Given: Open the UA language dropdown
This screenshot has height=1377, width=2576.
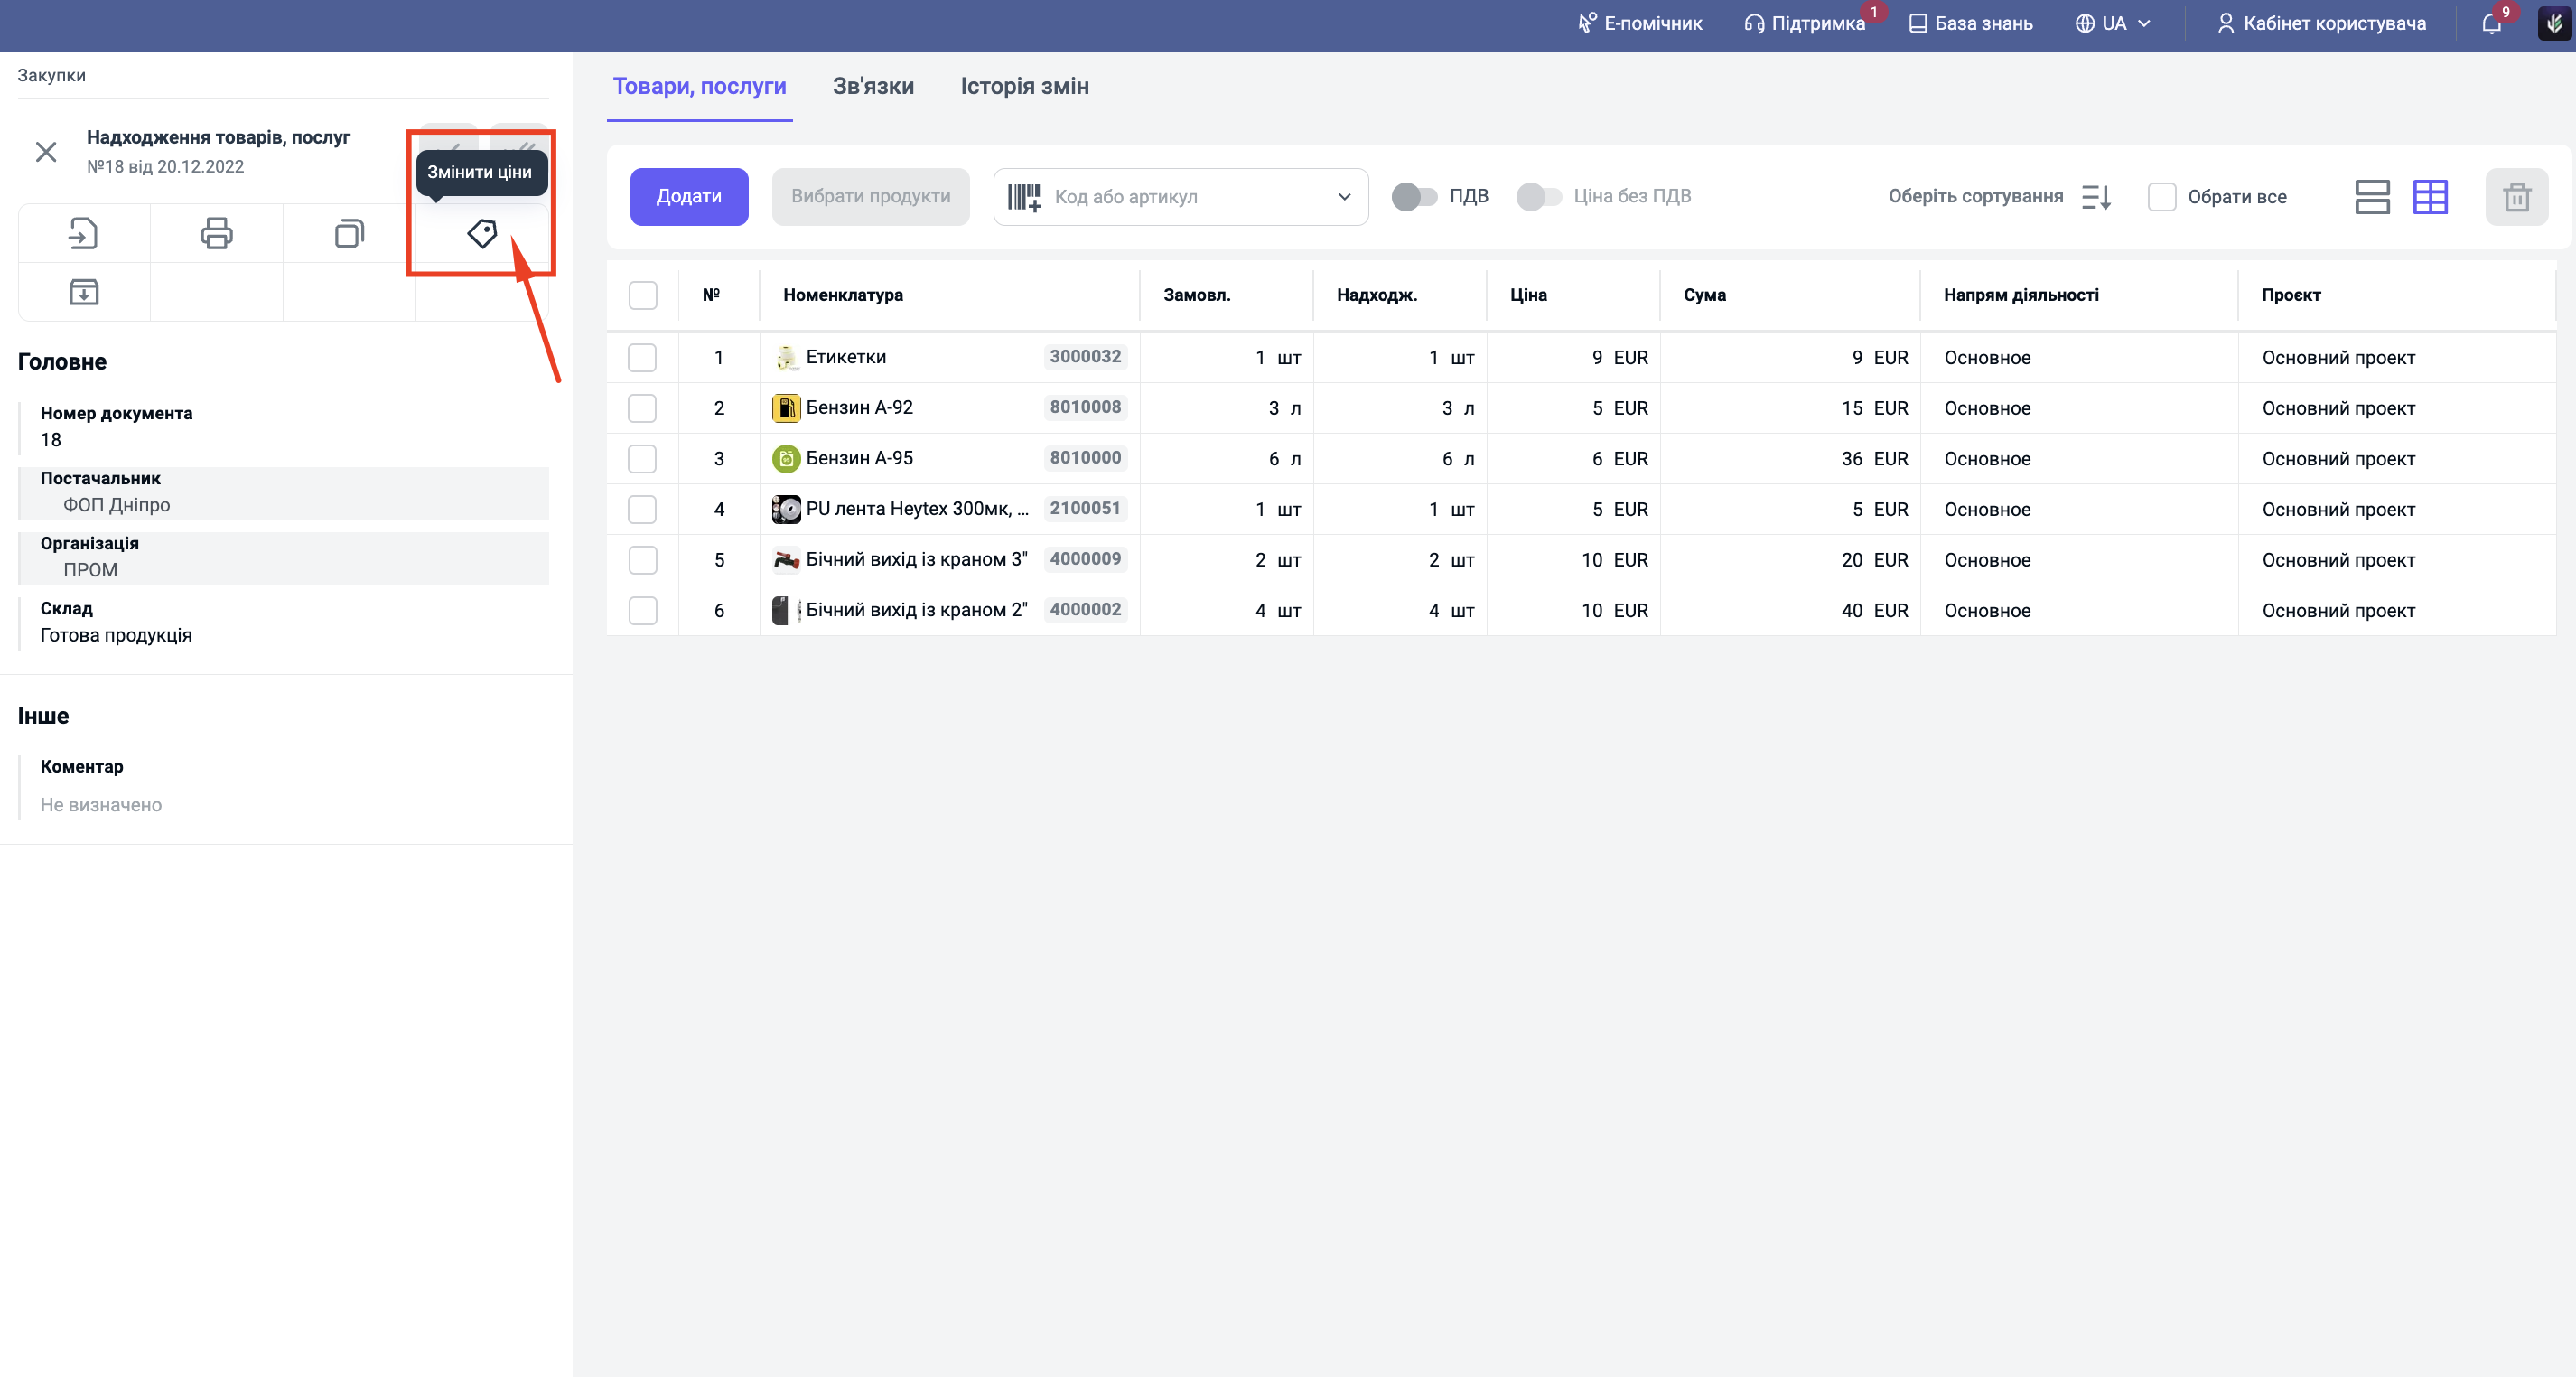Looking at the screenshot, I should pos(2112,24).
